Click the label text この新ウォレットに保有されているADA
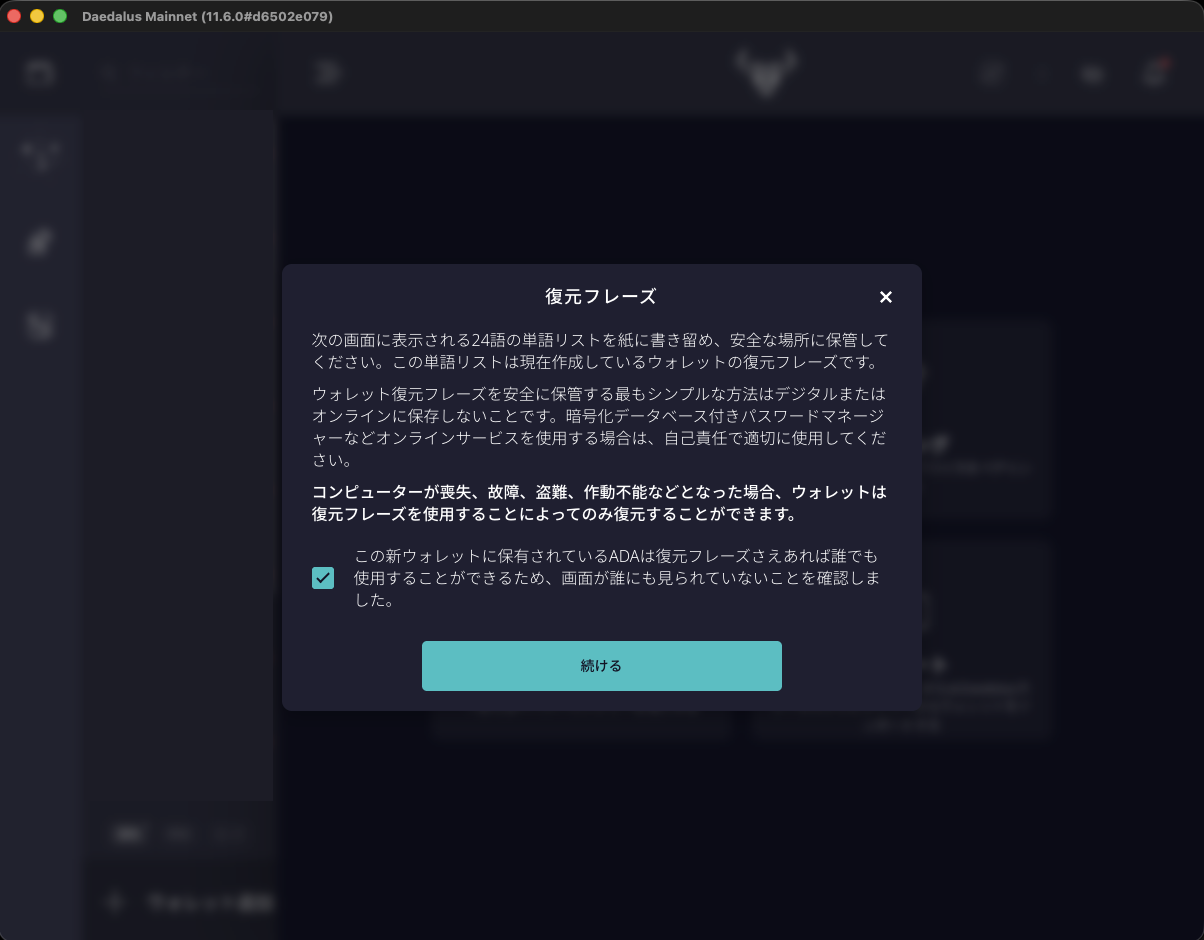This screenshot has height=940, width=1204. 617,578
